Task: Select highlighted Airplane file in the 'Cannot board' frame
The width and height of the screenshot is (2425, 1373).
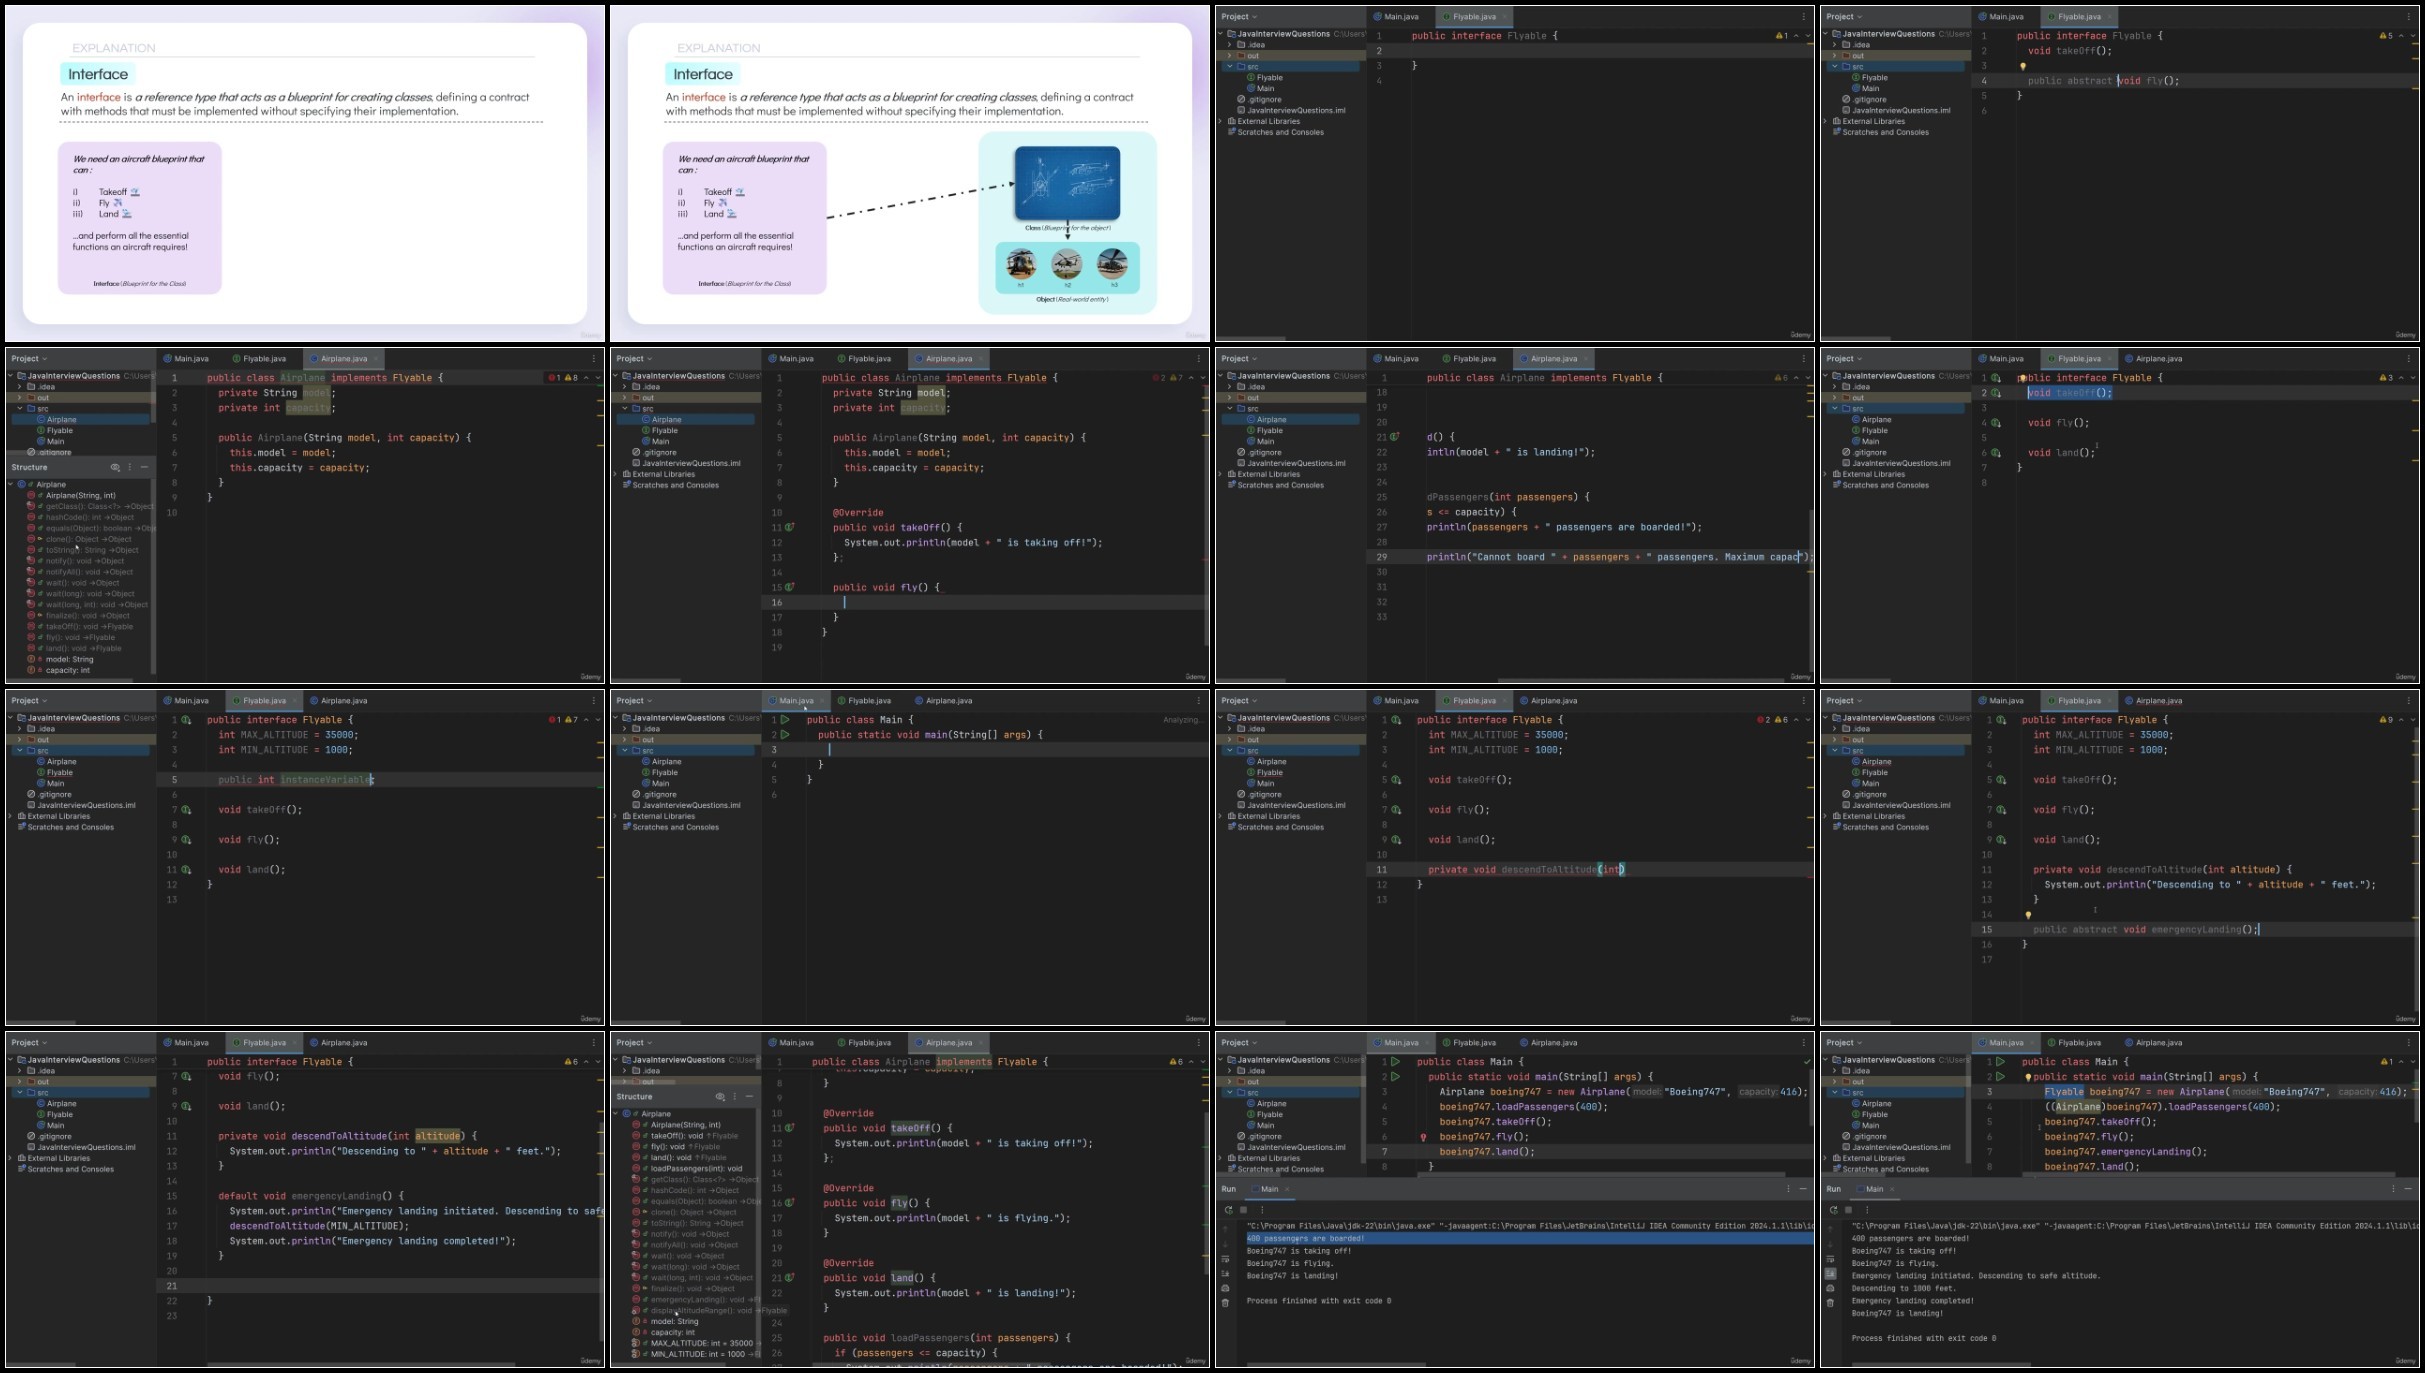Action: [1289, 420]
